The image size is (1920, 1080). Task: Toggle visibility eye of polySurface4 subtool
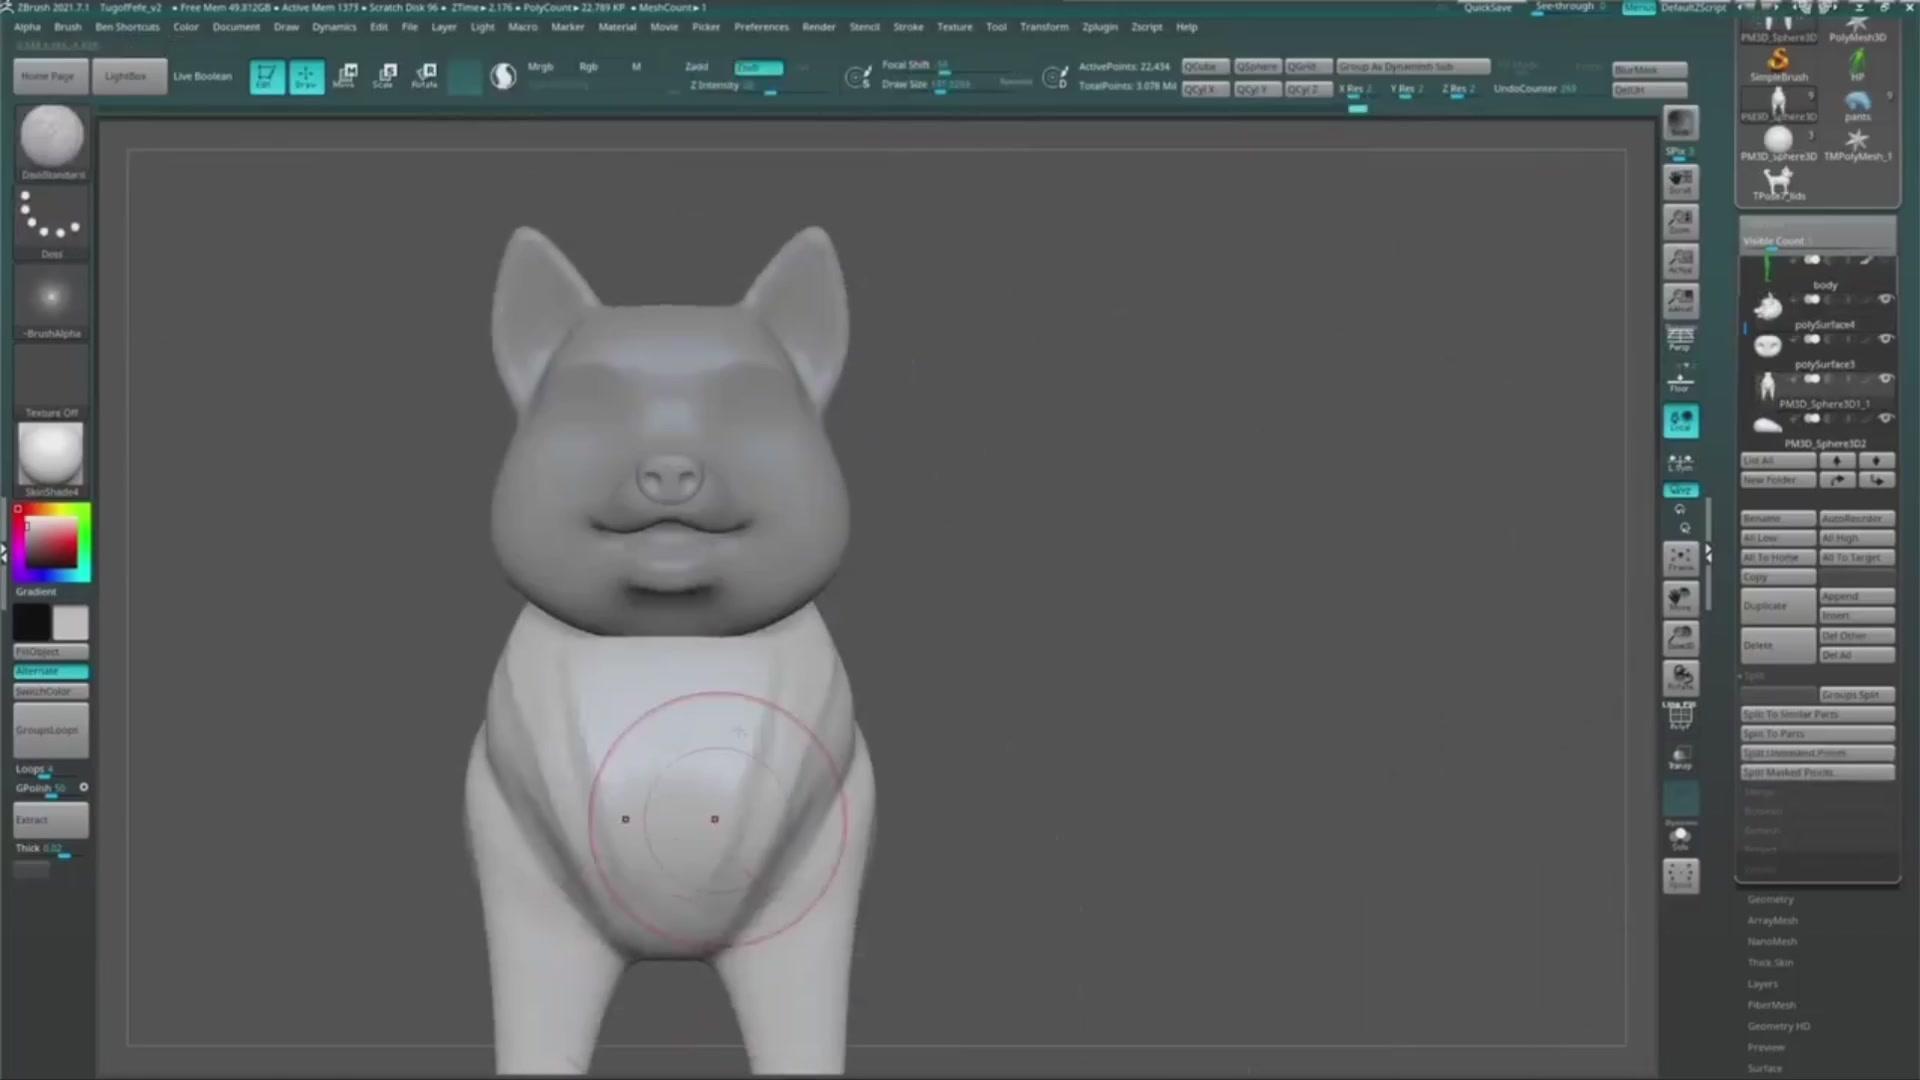(x=1885, y=339)
